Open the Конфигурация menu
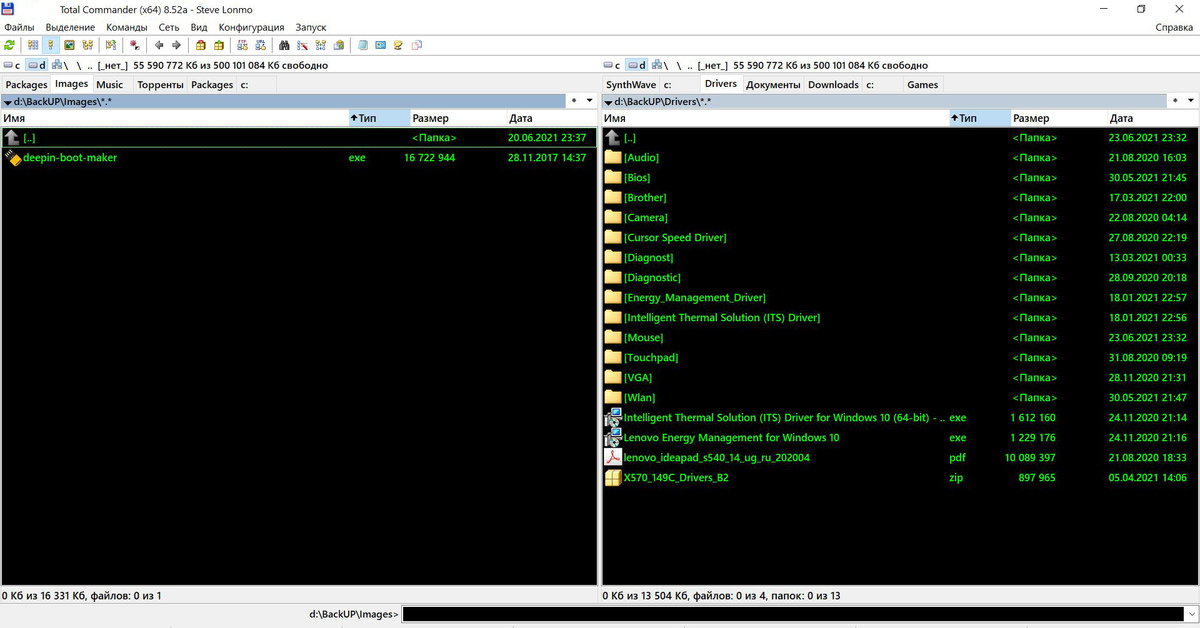The image size is (1200, 628). coord(251,27)
